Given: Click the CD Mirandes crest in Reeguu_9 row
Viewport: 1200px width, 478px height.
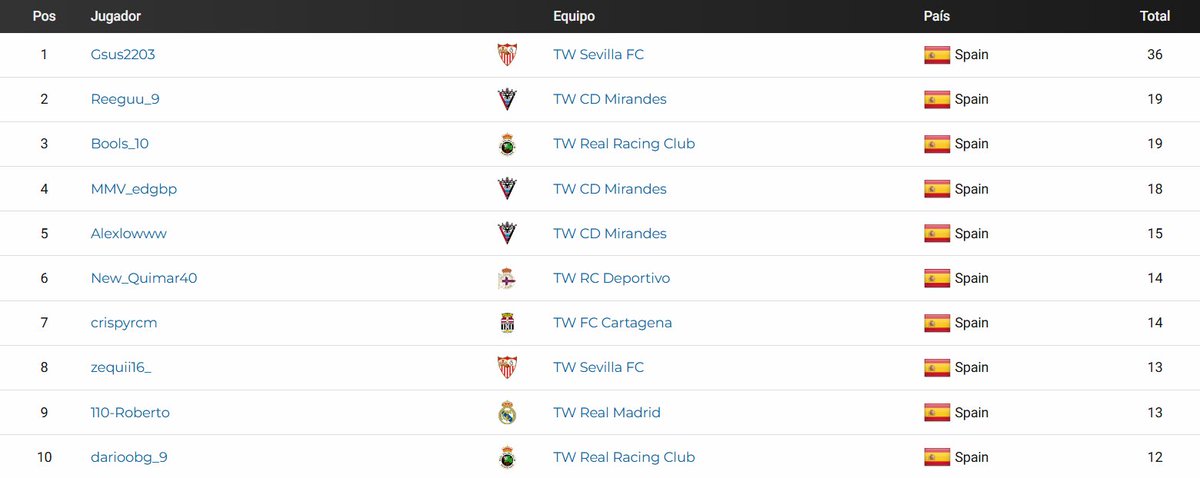Looking at the screenshot, I should tap(507, 99).
